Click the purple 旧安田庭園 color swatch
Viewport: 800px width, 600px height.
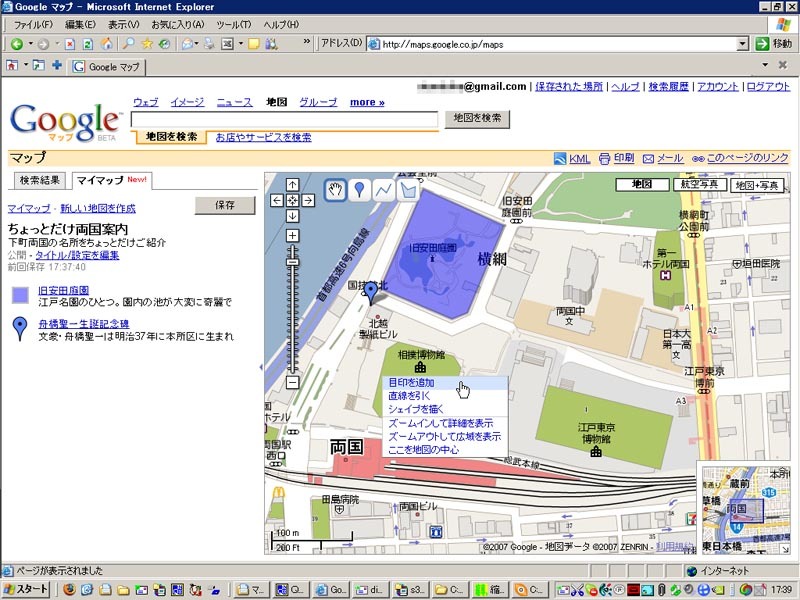[20, 295]
